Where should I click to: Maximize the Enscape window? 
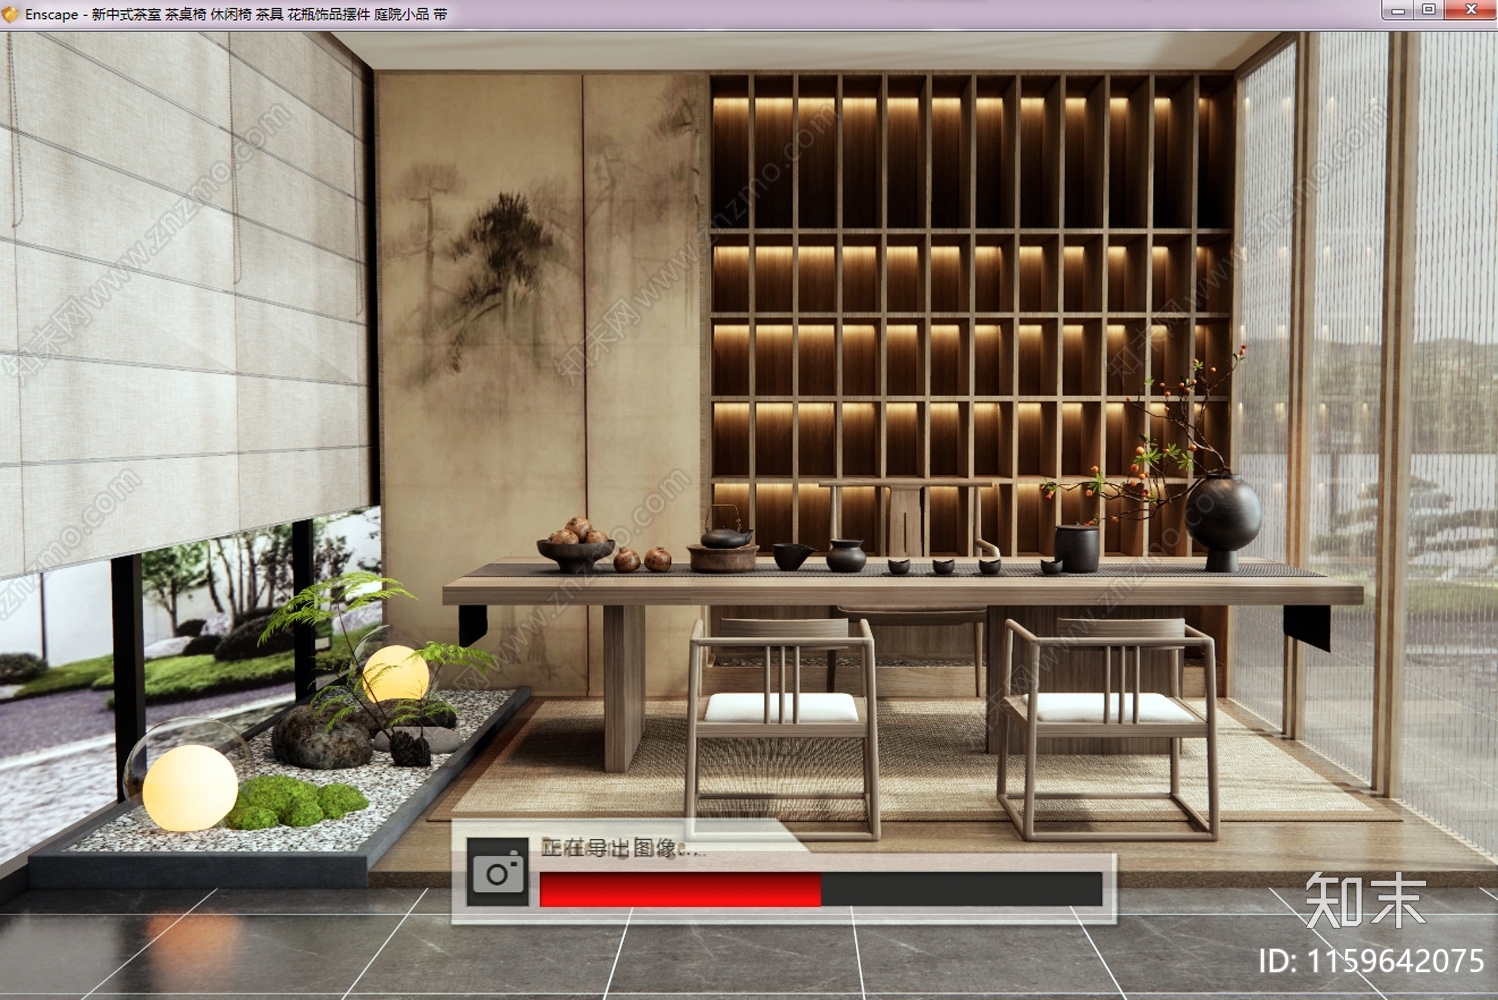1429,10
